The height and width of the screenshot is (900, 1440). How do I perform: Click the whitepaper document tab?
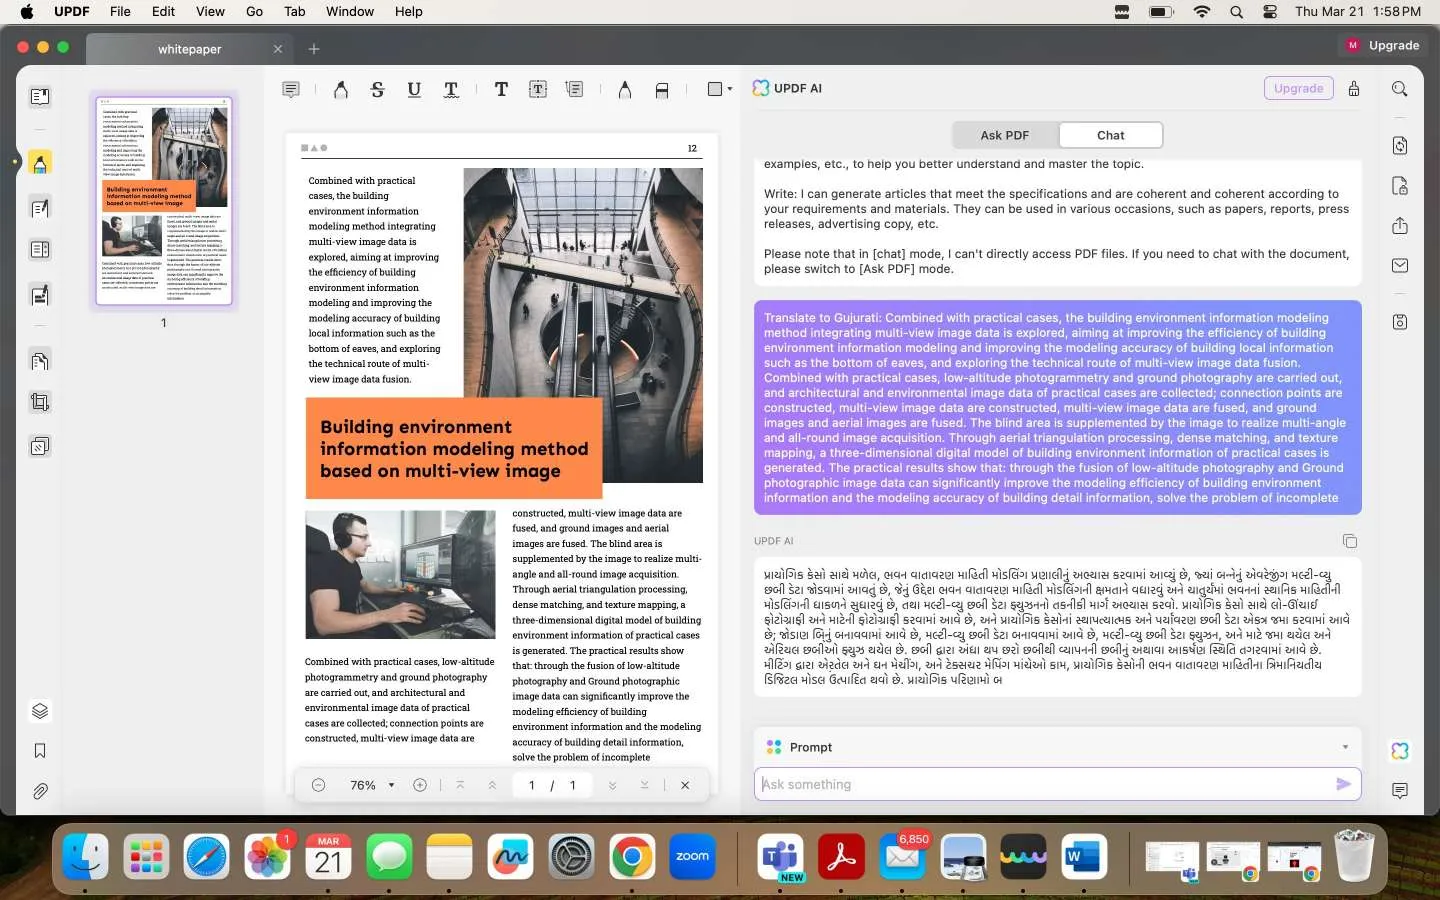coord(190,49)
